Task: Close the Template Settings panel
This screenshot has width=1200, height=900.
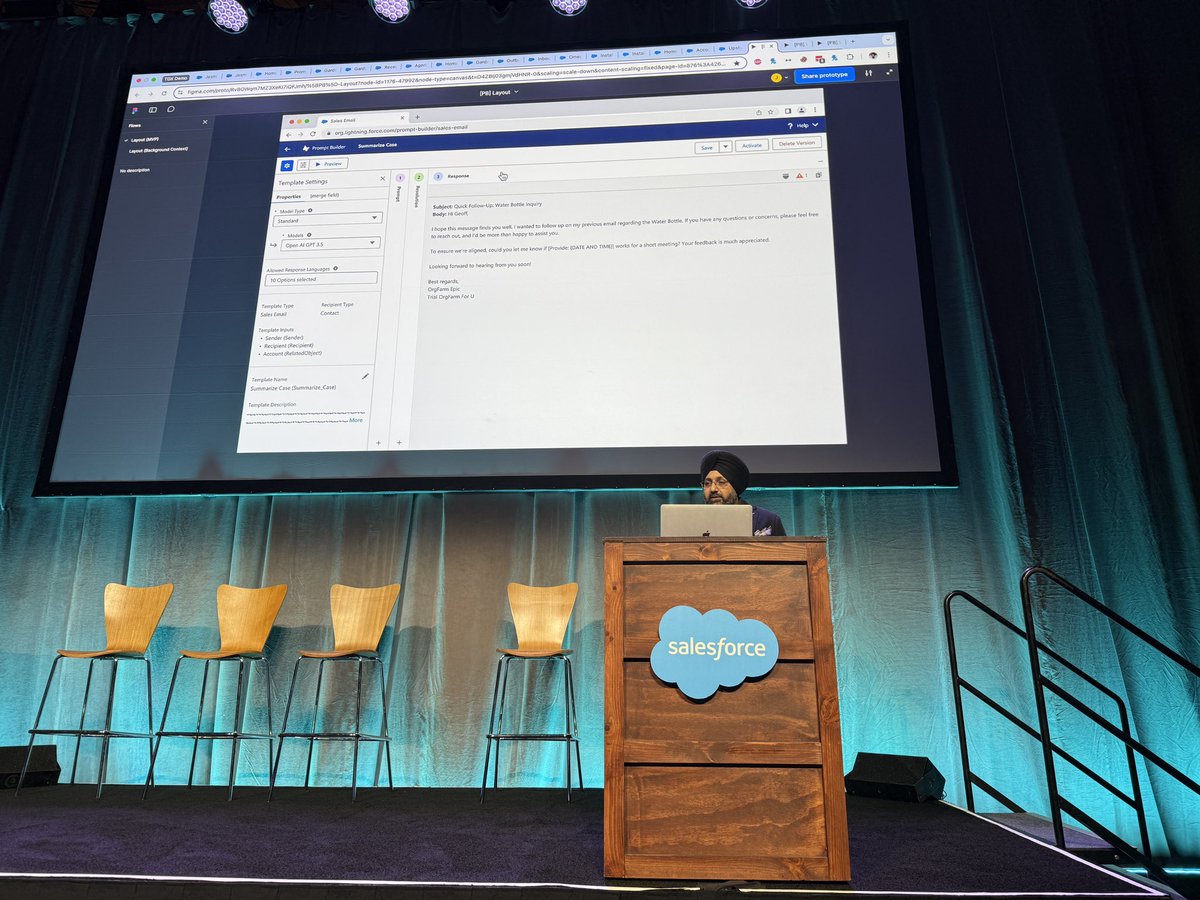Action: coord(384,180)
